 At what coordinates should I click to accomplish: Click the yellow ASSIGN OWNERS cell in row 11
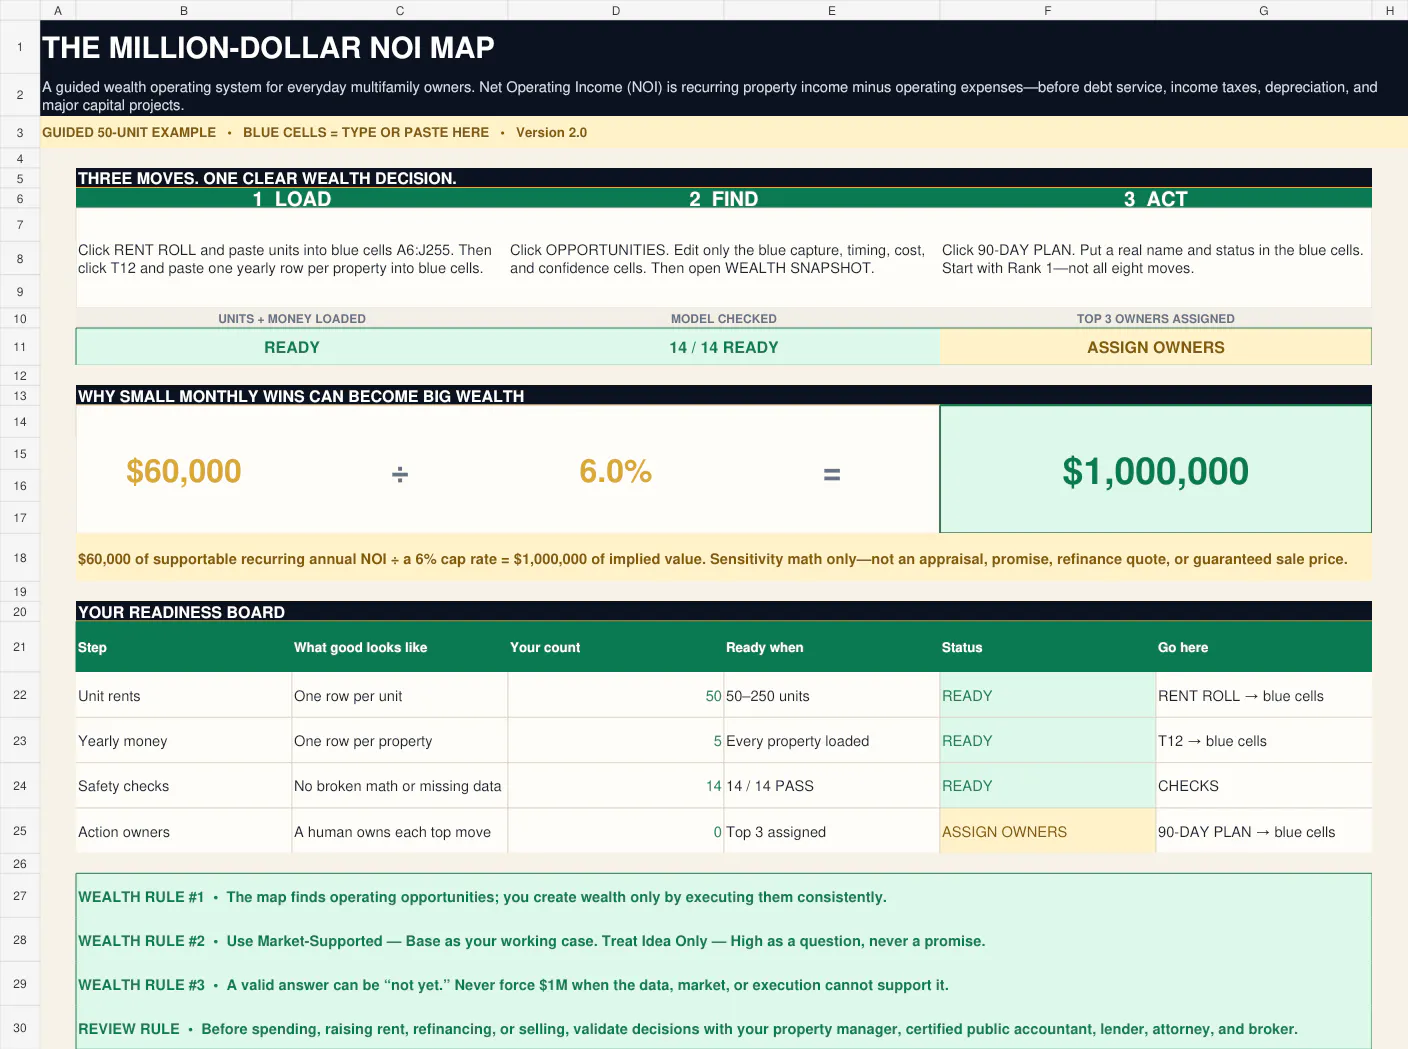click(x=1156, y=347)
